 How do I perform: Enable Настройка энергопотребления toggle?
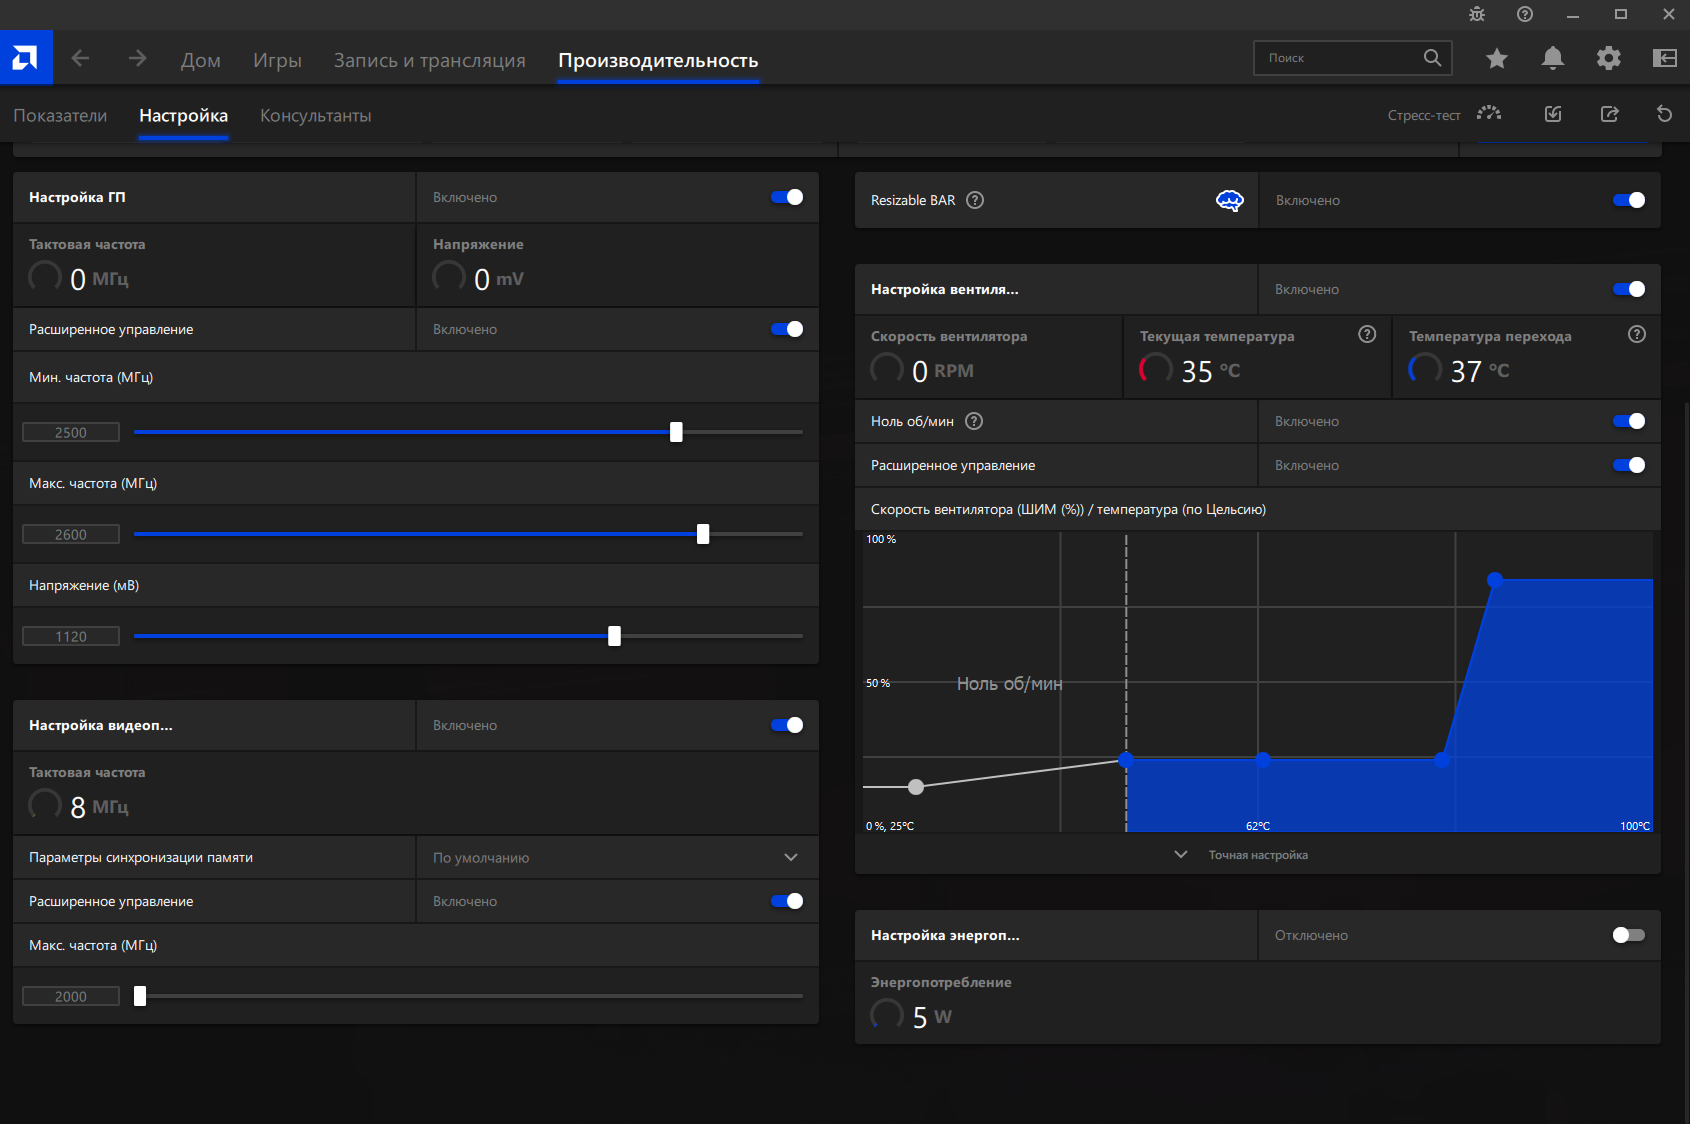[1628, 935]
